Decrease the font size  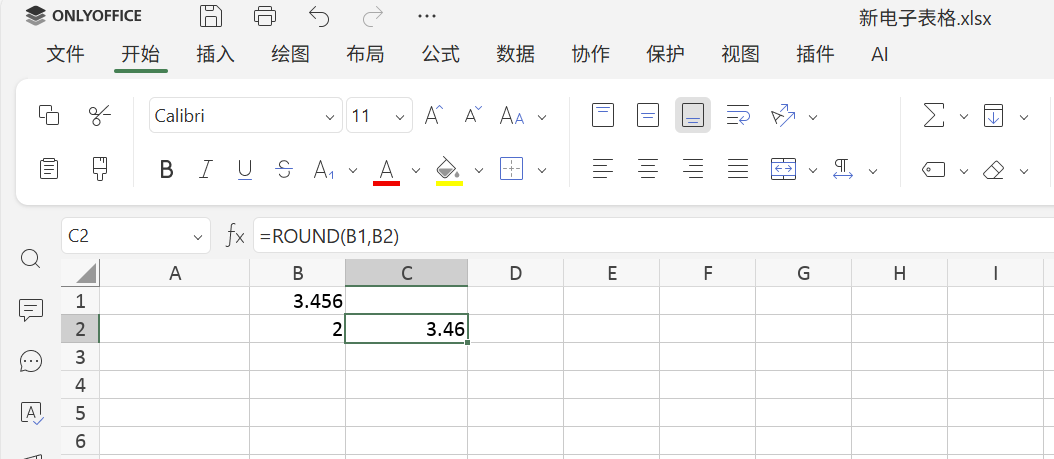coord(473,116)
